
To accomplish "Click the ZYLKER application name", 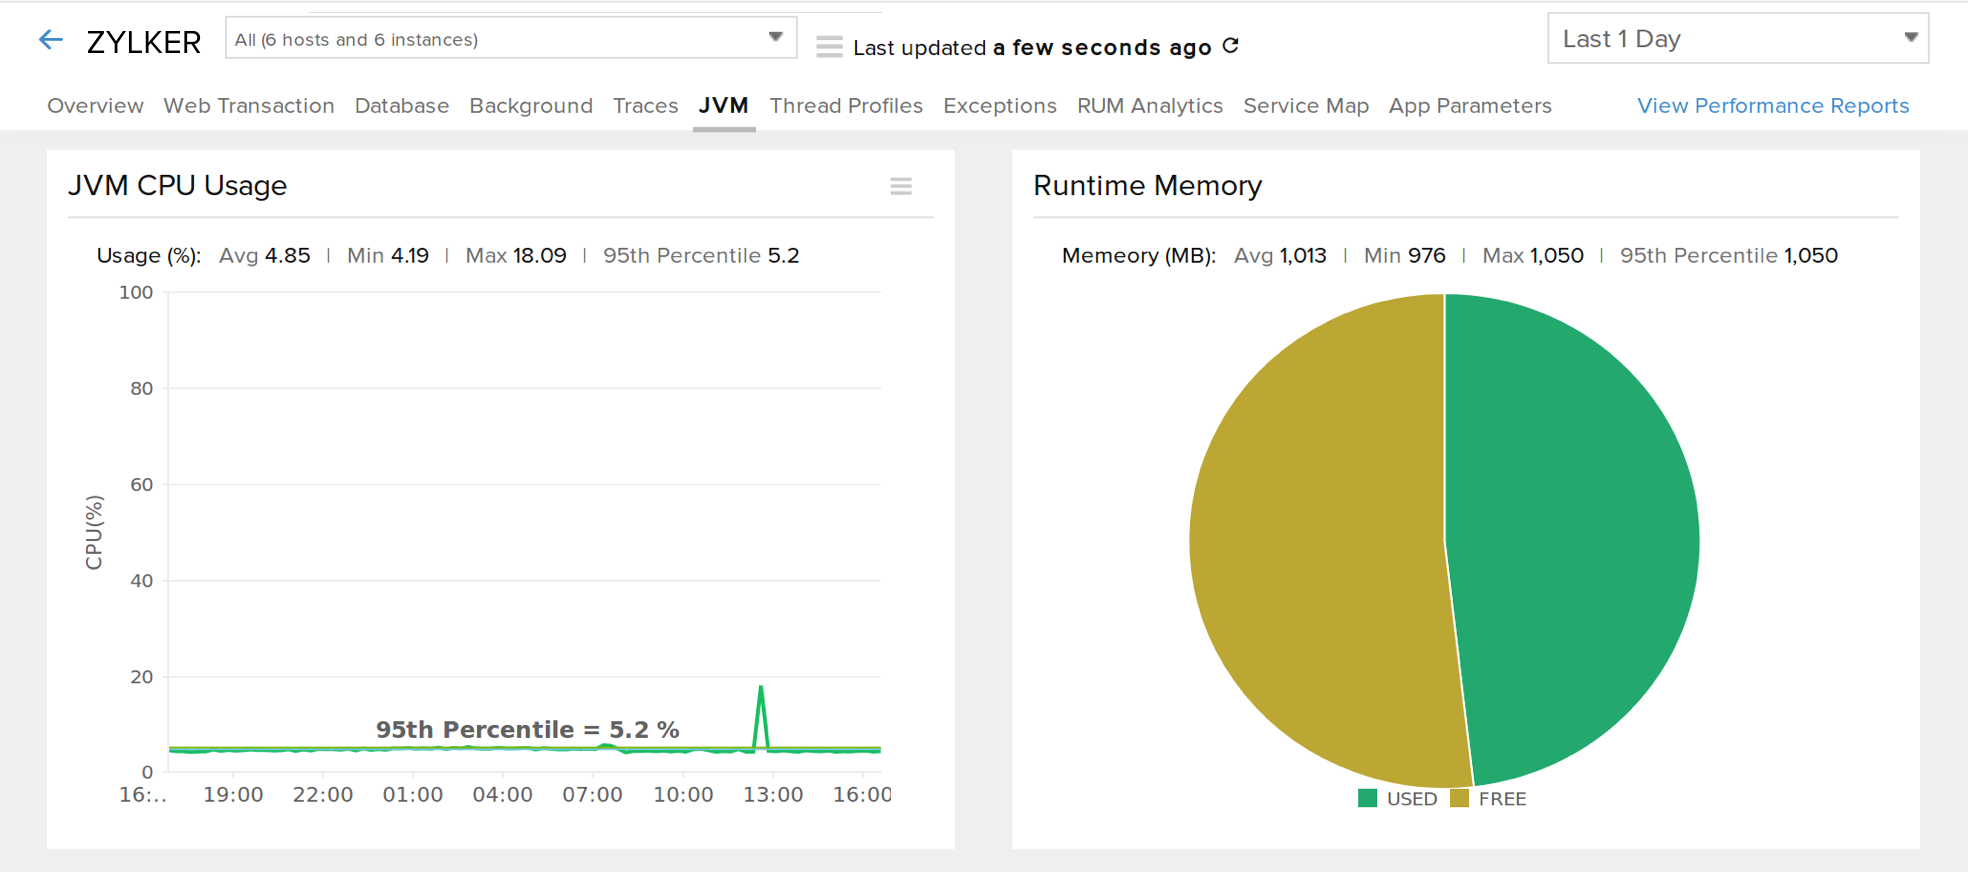I will point(144,42).
